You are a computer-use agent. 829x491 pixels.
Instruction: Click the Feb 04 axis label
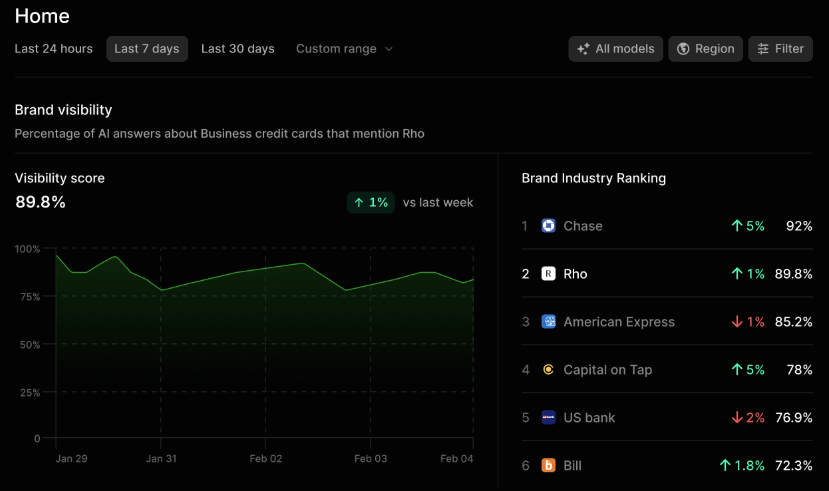[x=457, y=459]
